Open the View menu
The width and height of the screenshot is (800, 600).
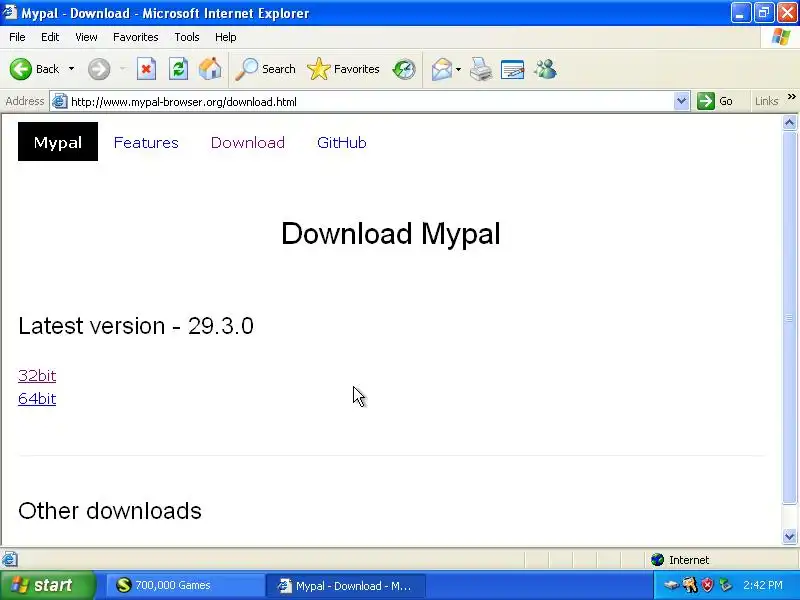[86, 37]
